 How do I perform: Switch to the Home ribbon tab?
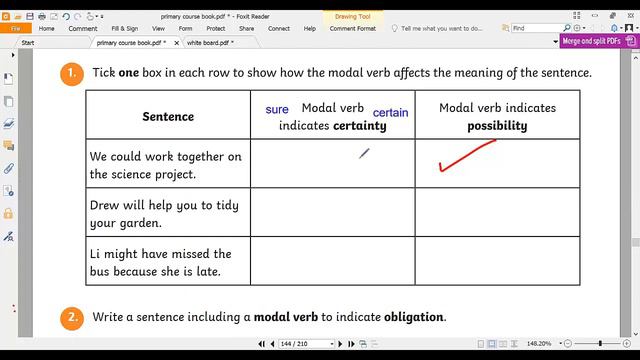point(47,29)
